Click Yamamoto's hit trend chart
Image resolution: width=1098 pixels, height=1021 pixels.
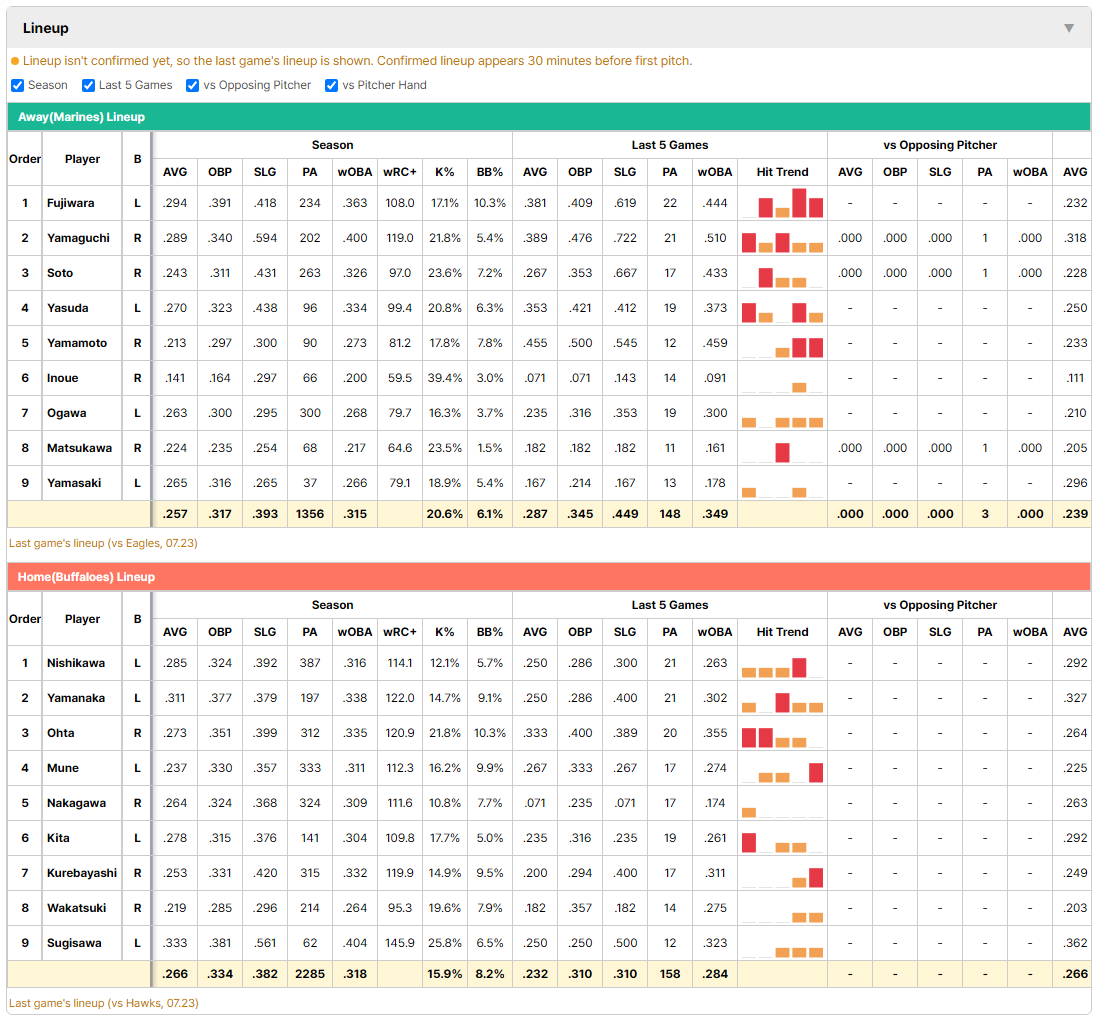[x=782, y=343]
